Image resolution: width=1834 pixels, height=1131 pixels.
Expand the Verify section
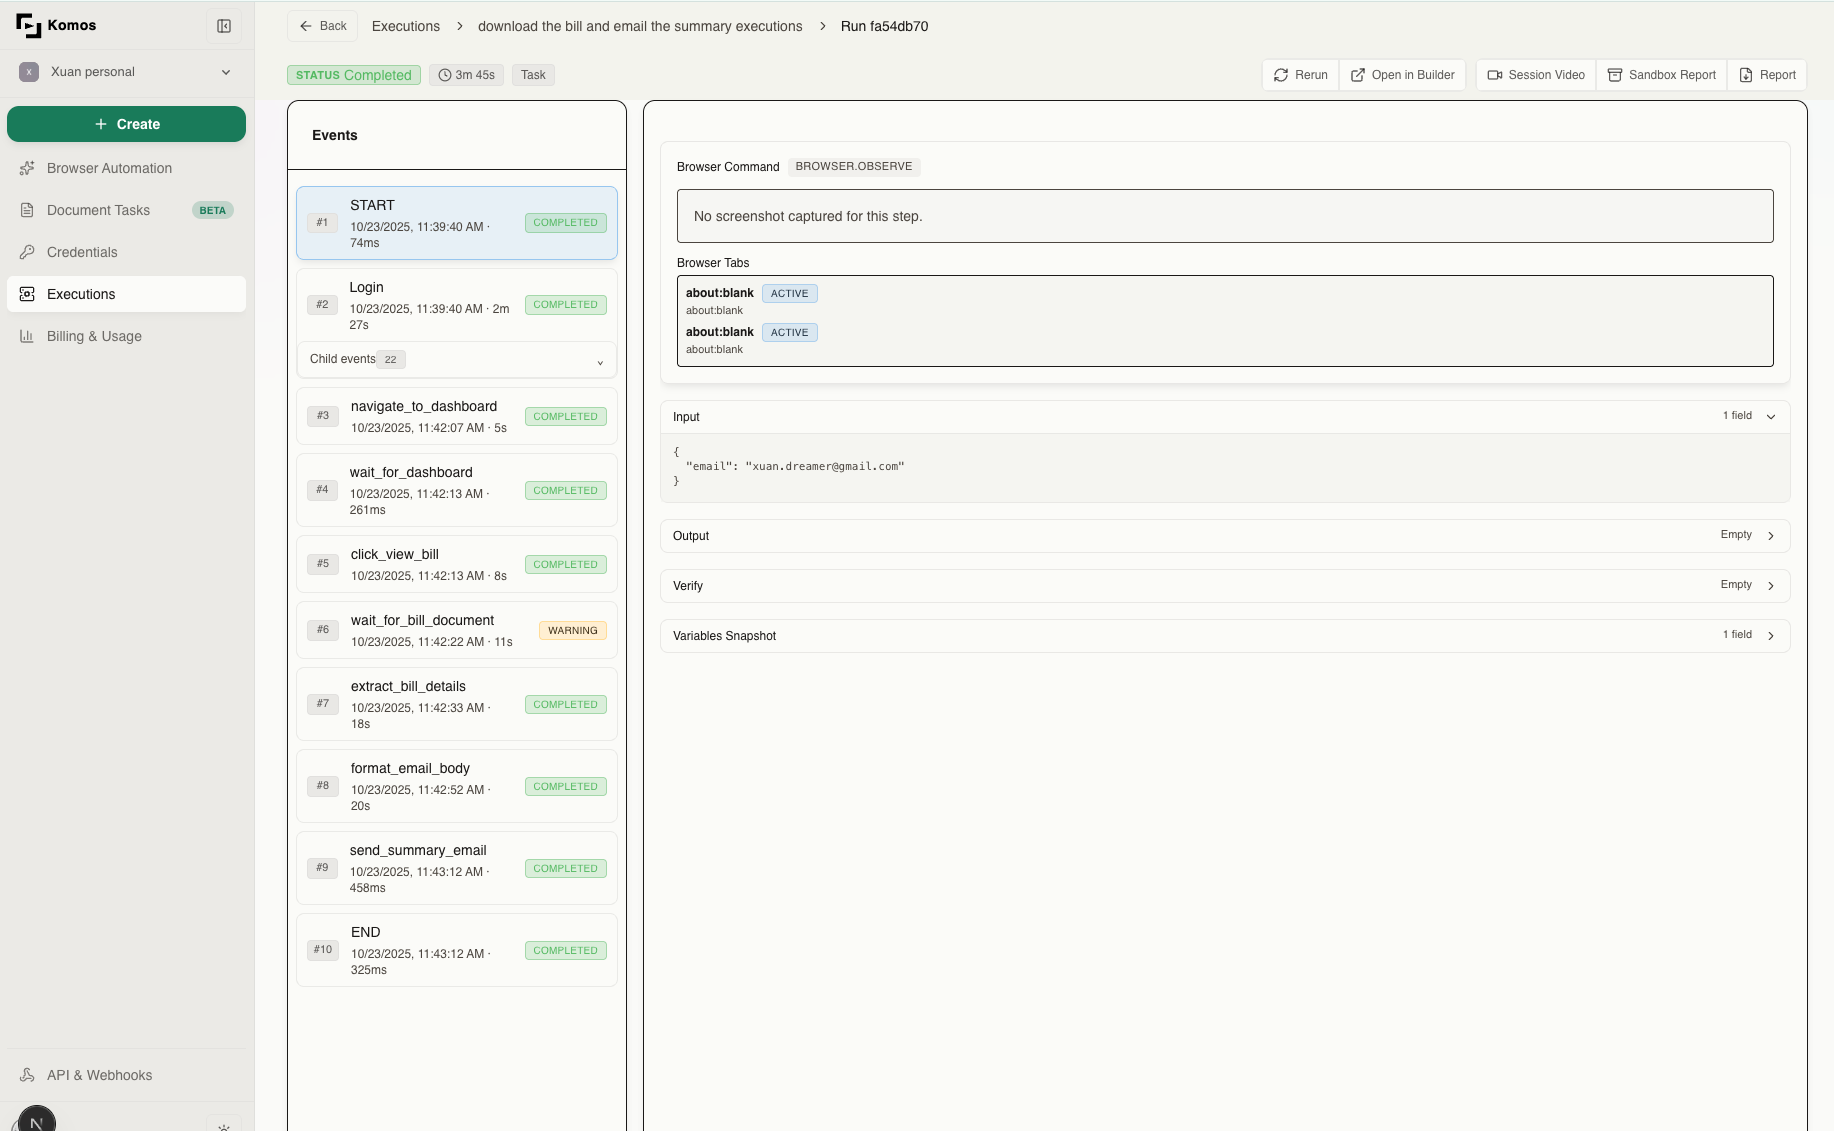point(1770,586)
